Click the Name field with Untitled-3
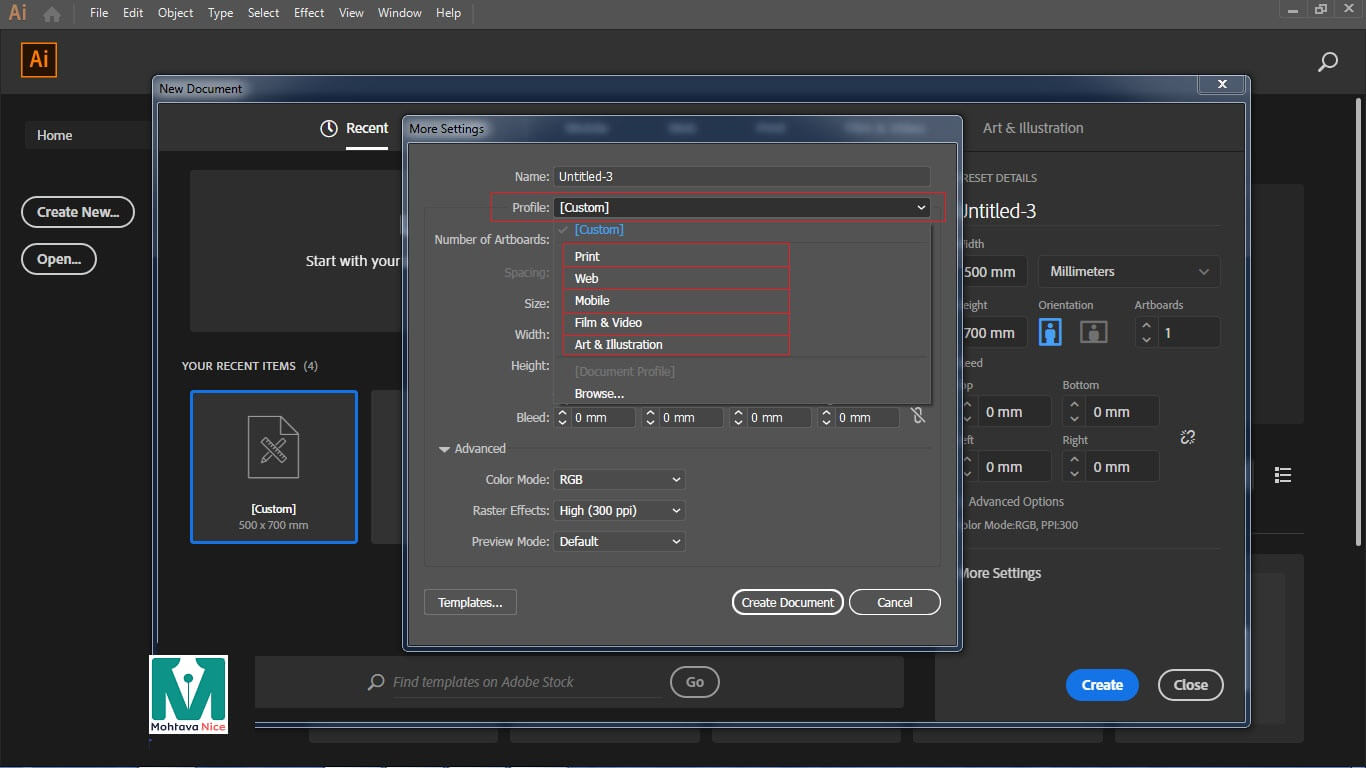Image resolution: width=1366 pixels, height=768 pixels. tap(740, 177)
